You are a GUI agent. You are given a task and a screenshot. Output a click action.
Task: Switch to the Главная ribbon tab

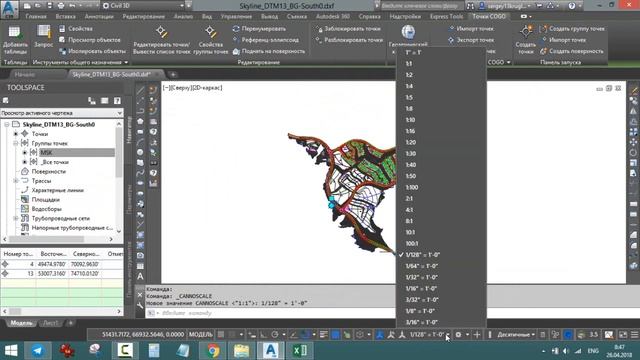click(36, 17)
